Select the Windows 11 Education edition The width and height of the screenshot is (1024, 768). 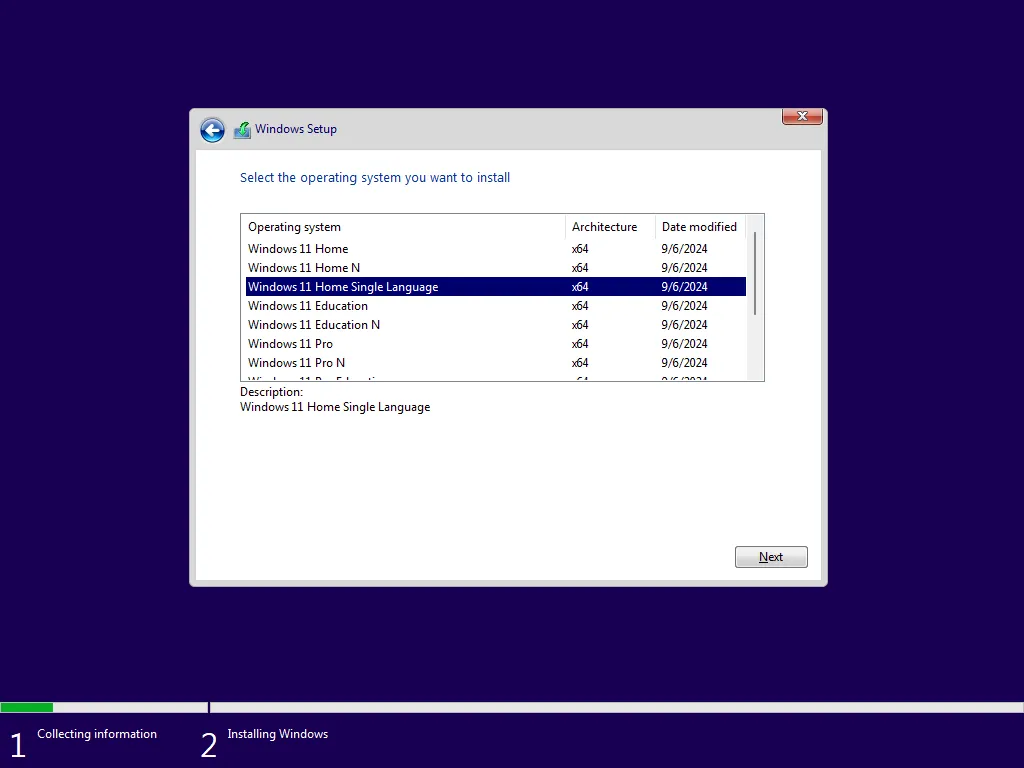click(307, 305)
